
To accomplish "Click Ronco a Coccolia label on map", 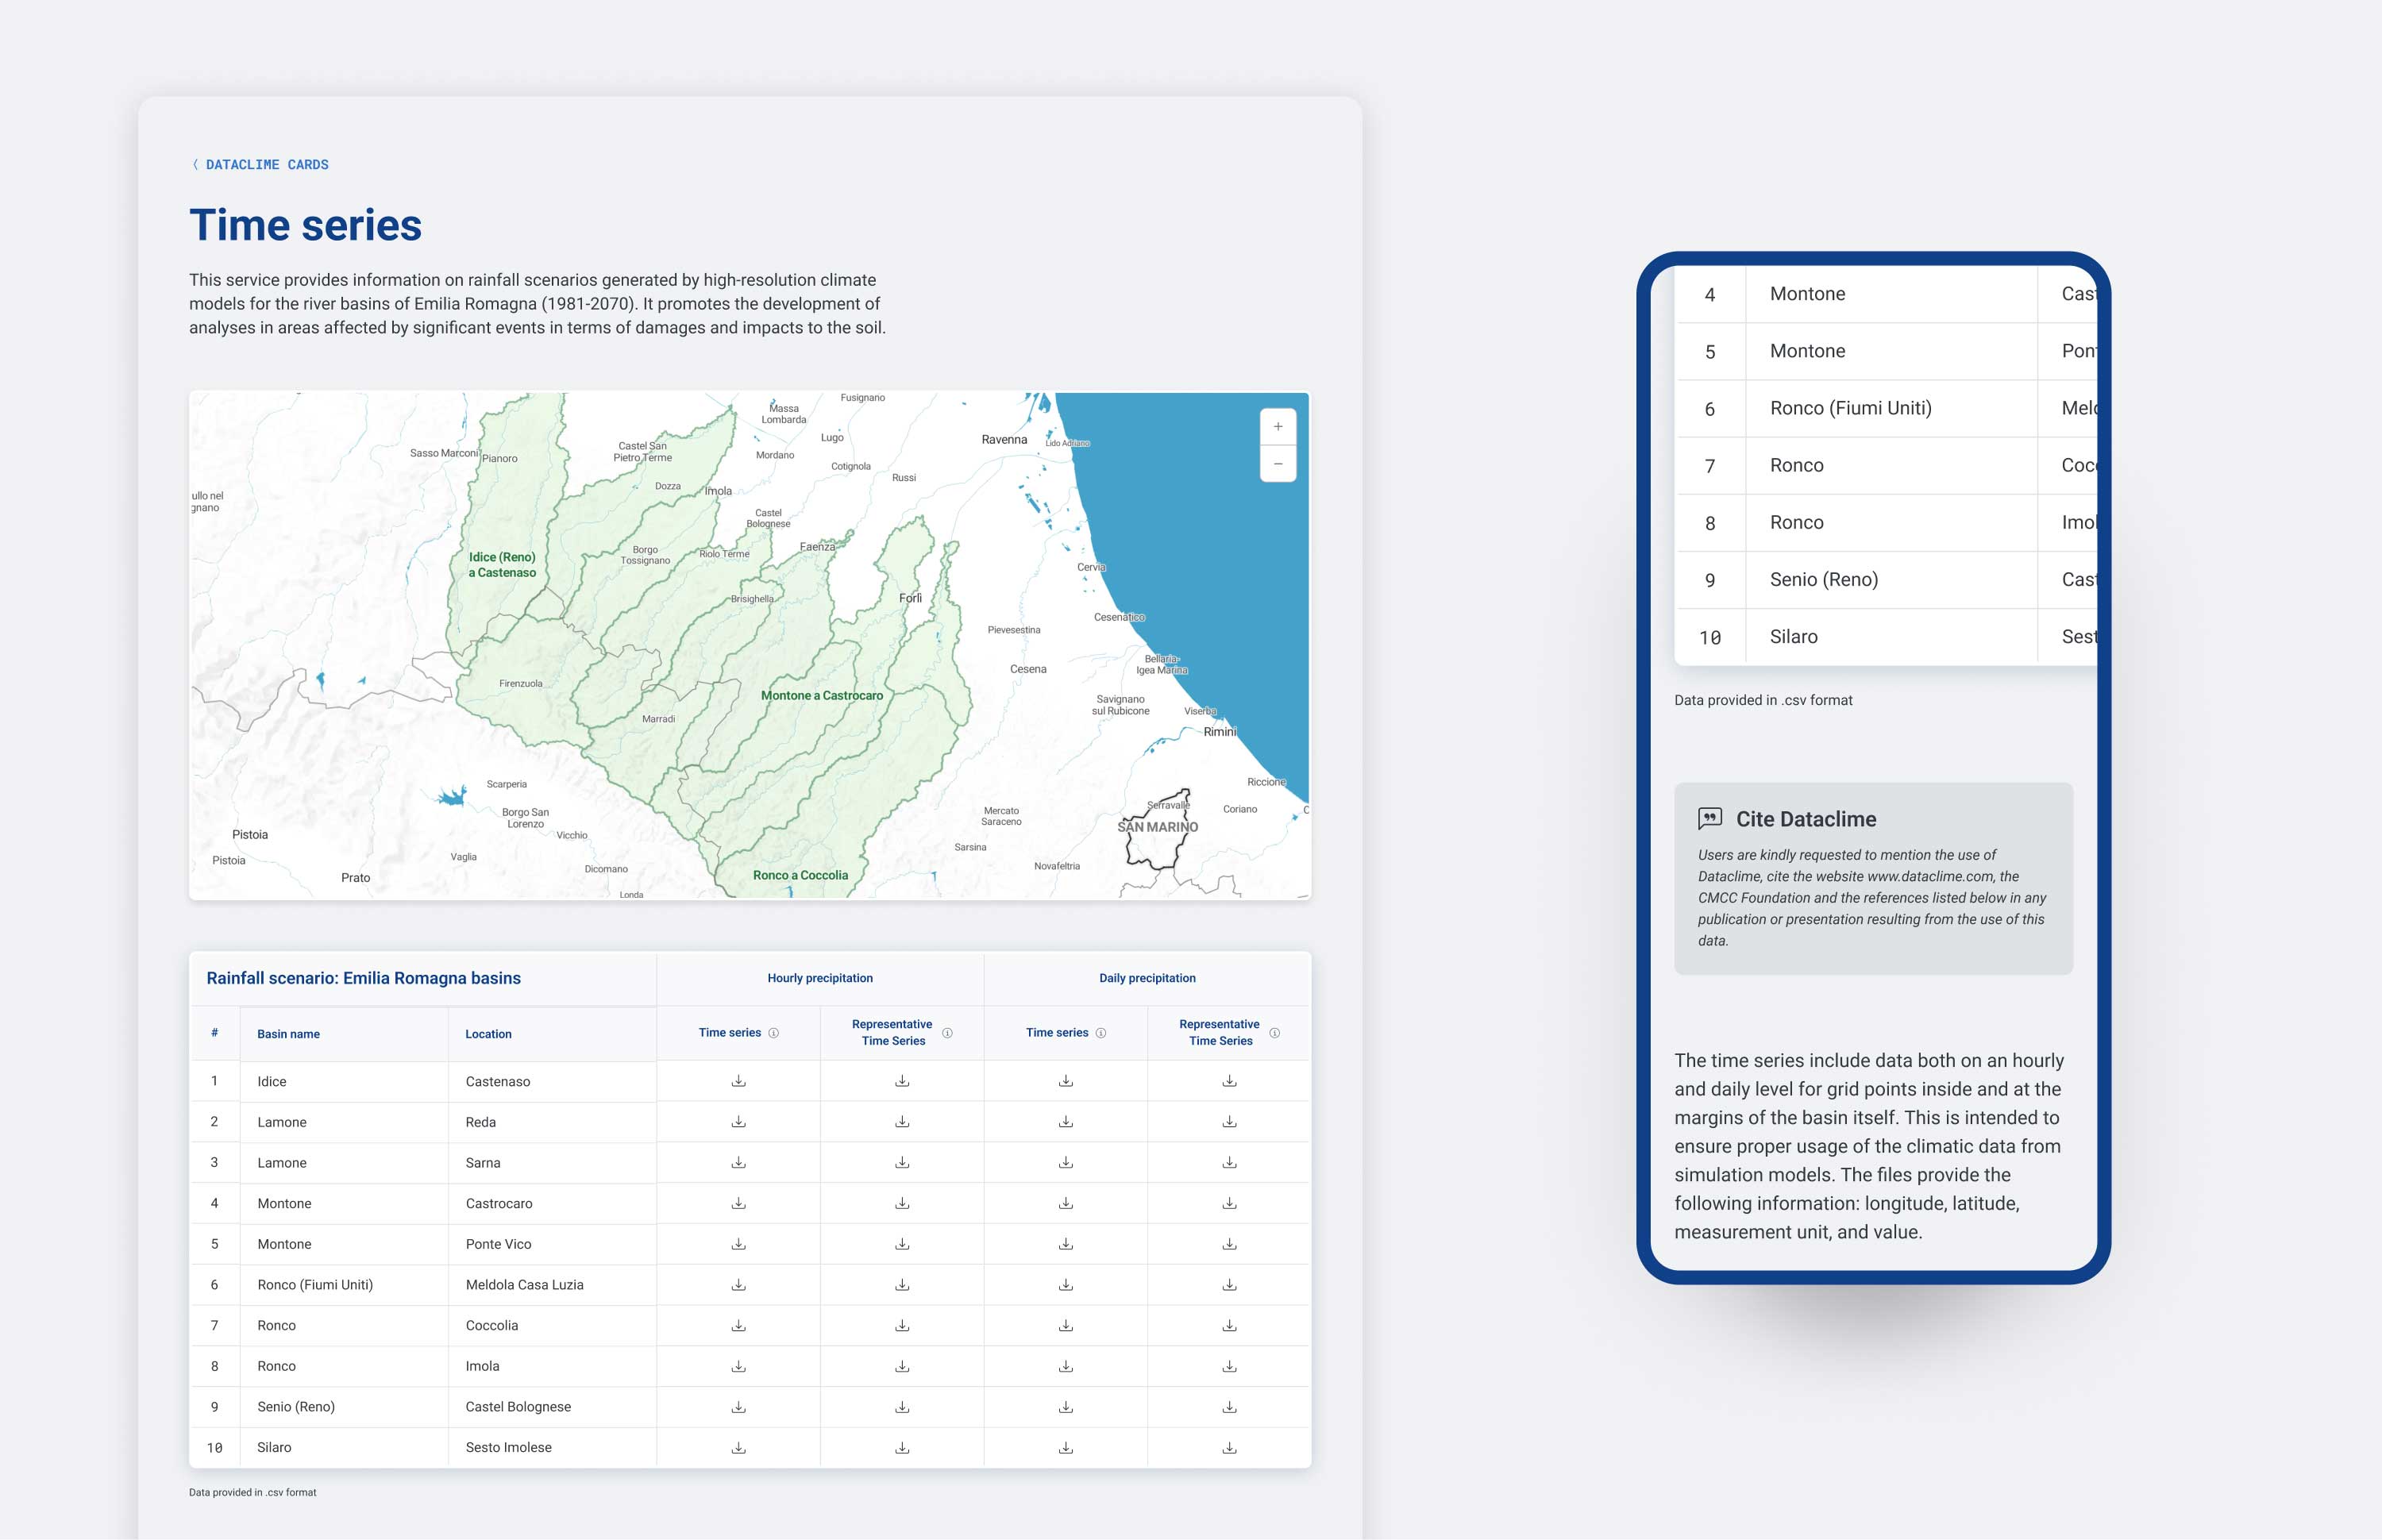I will pos(800,875).
